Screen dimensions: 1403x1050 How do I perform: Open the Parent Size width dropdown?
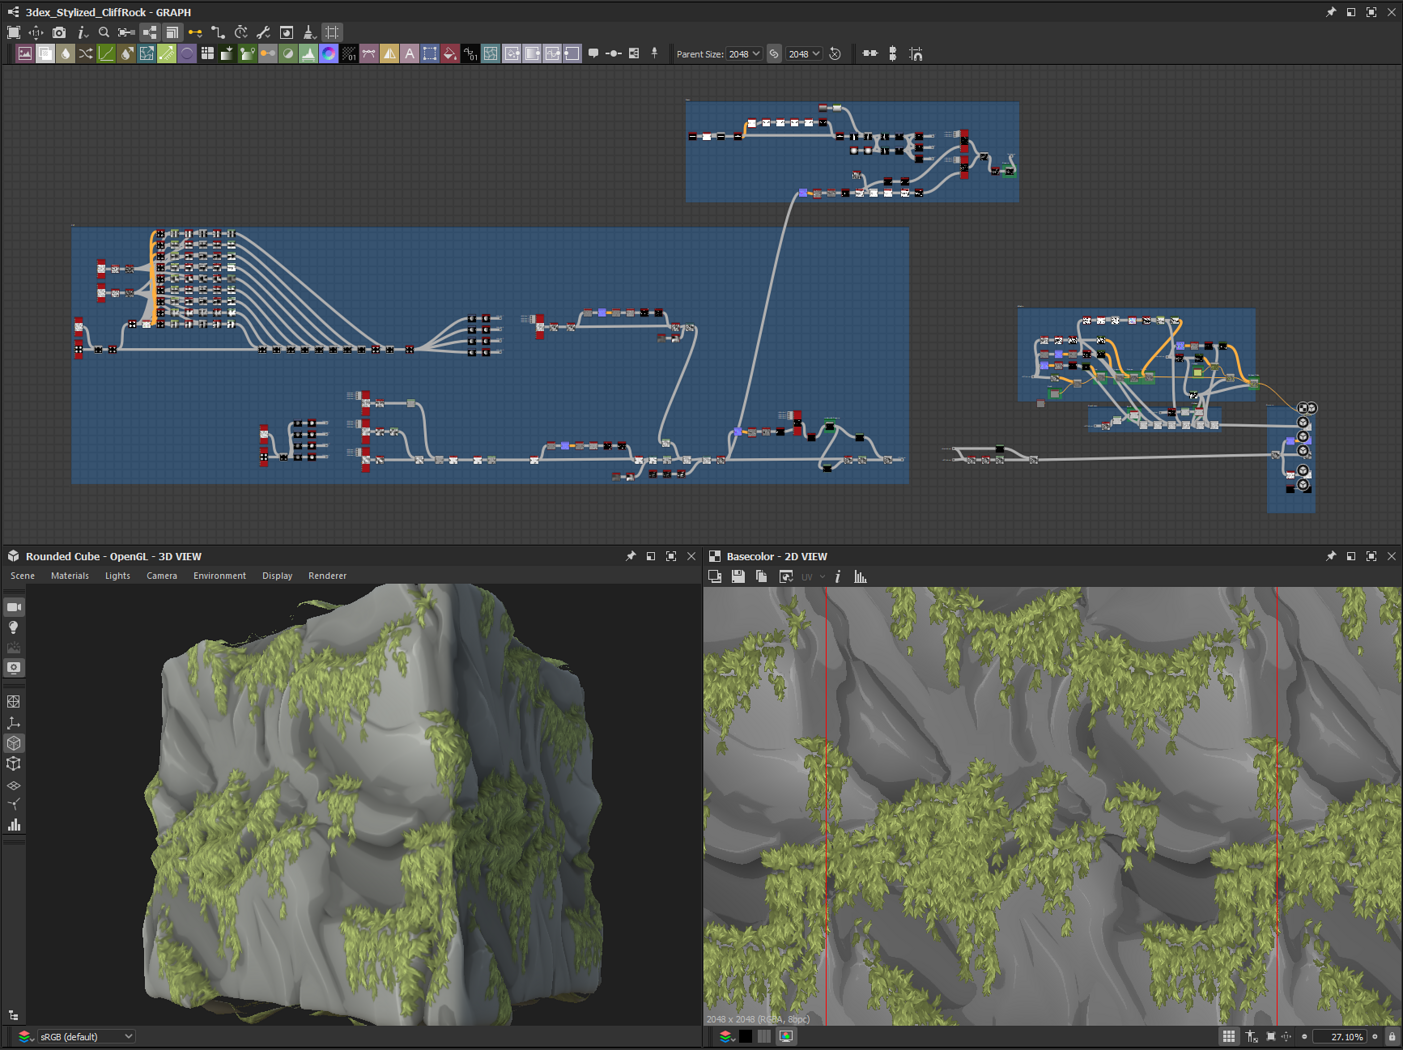tap(745, 54)
